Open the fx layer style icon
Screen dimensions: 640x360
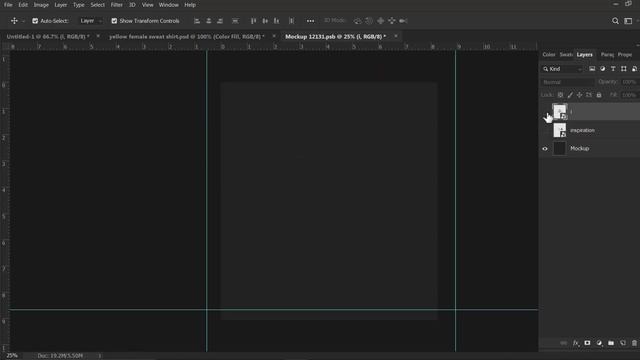pyautogui.click(x=576, y=343)
